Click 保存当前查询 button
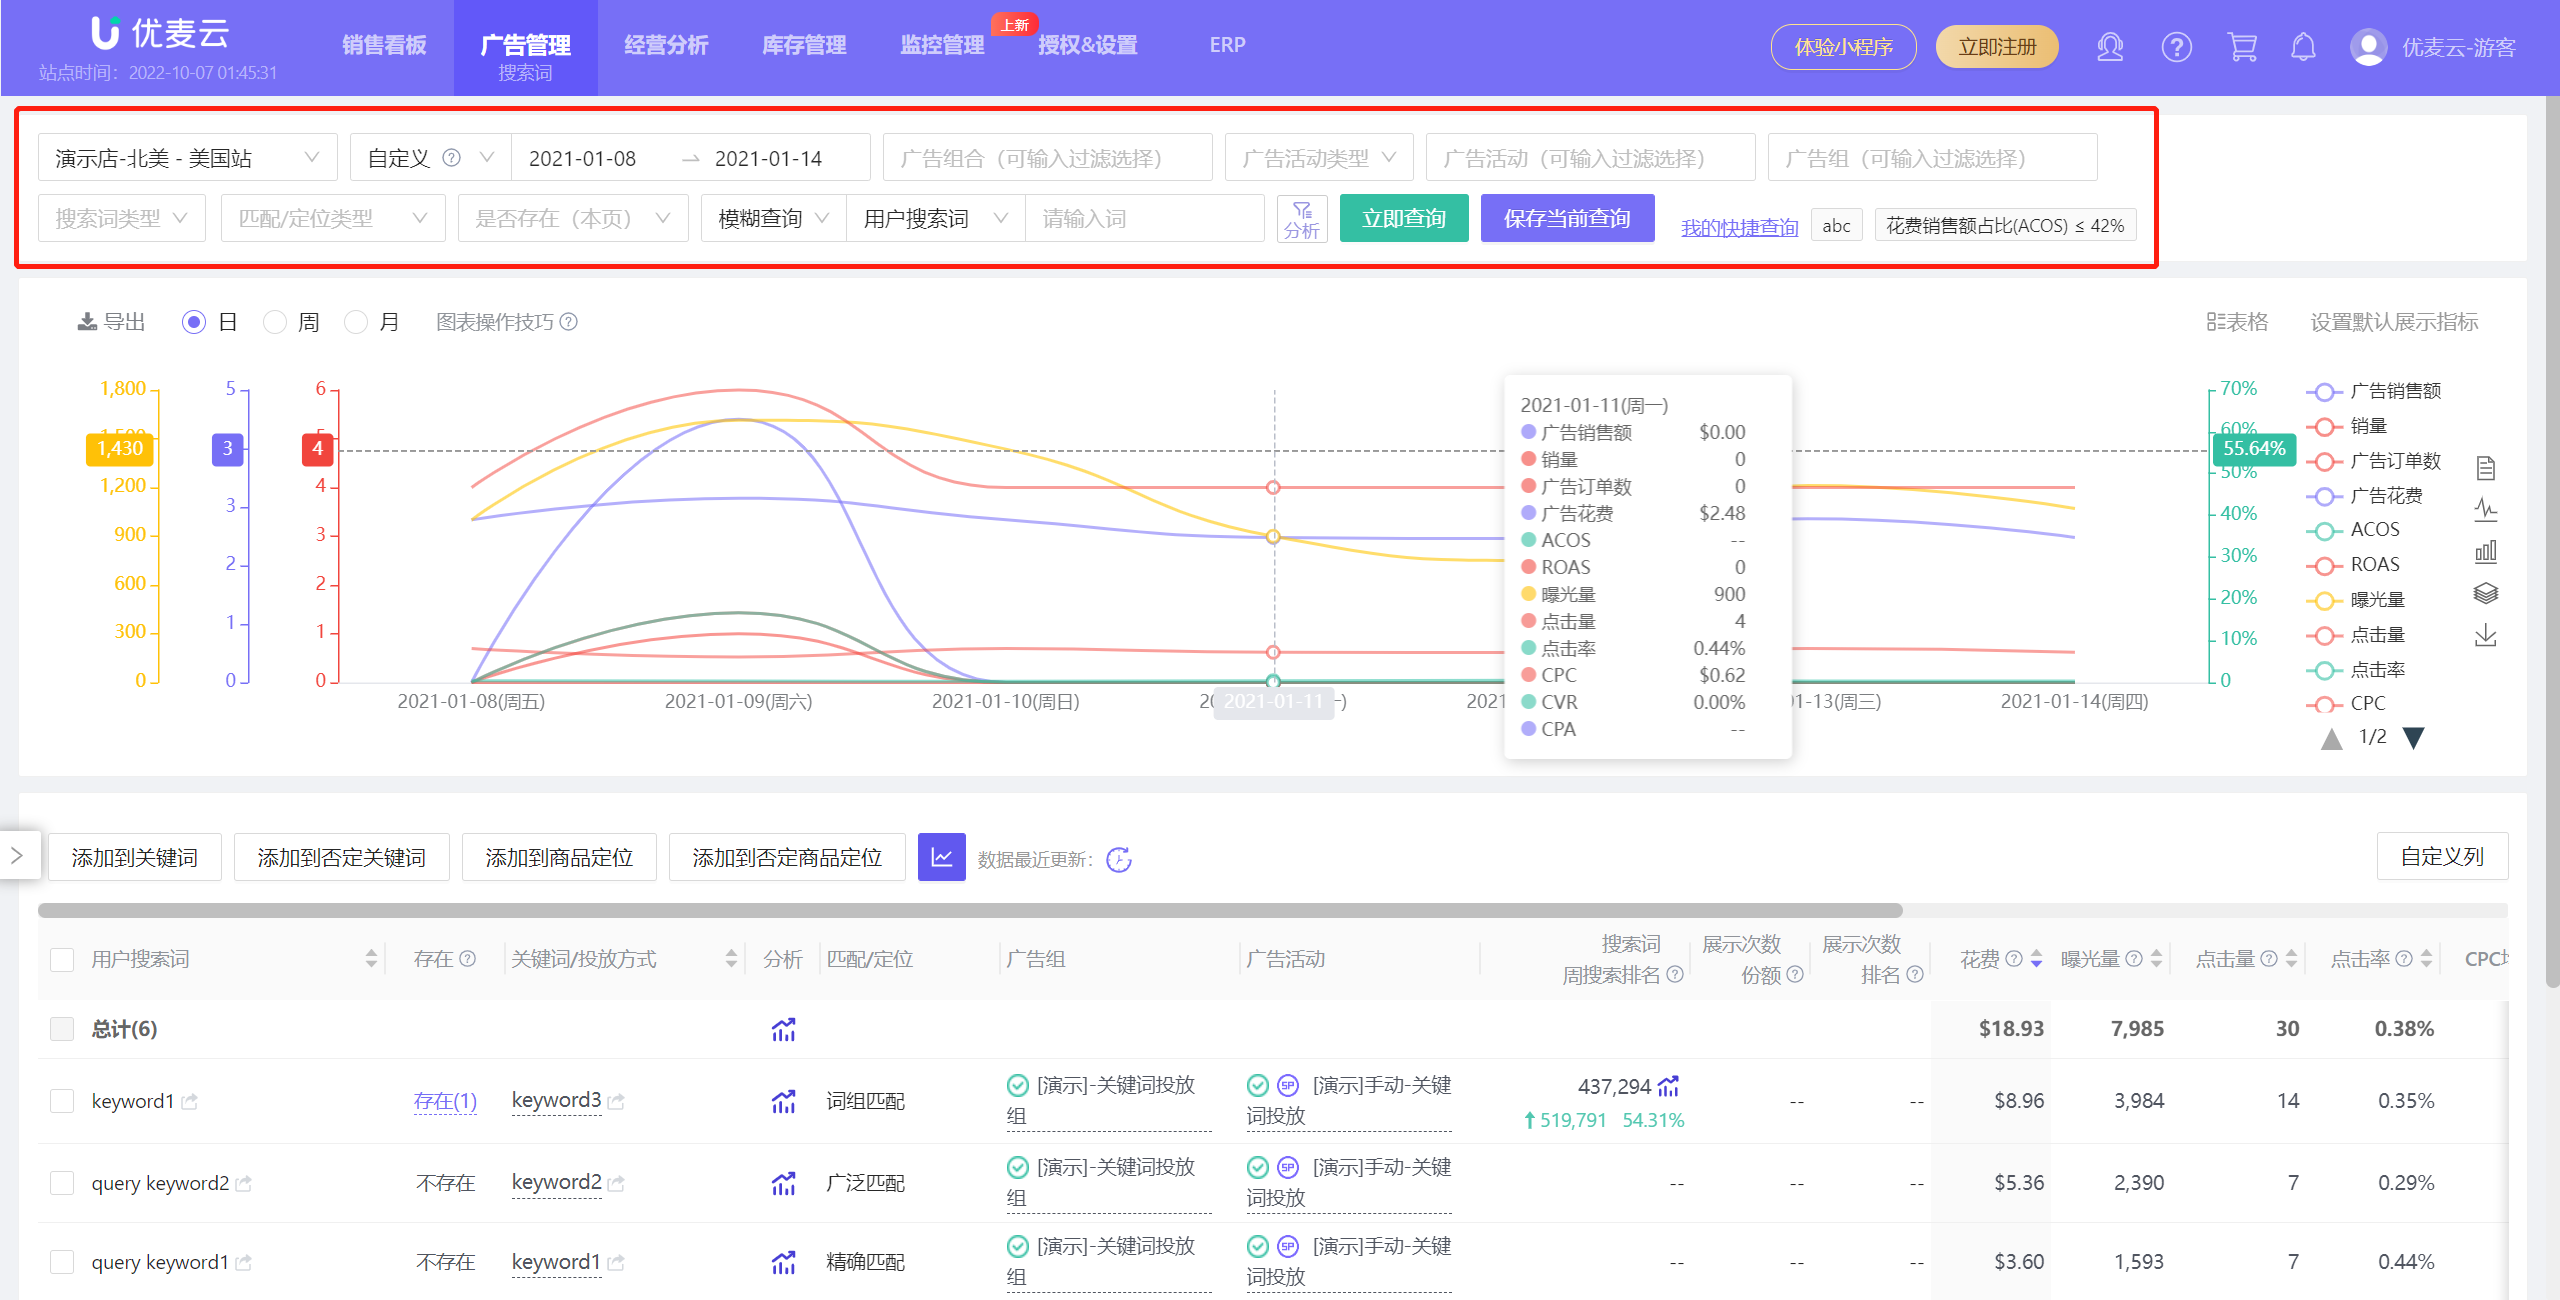The image size is (2560, 1300). [1567, 218]
